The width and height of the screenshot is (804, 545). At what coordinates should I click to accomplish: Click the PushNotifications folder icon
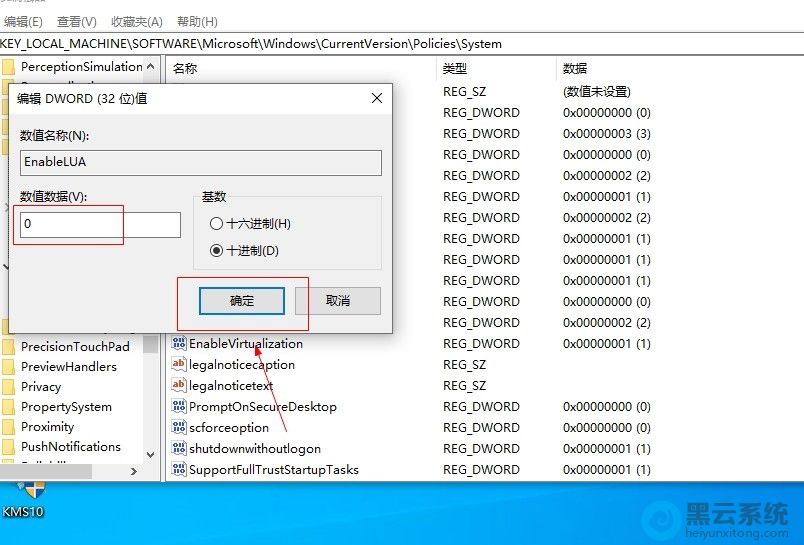[x=8, y=447]
